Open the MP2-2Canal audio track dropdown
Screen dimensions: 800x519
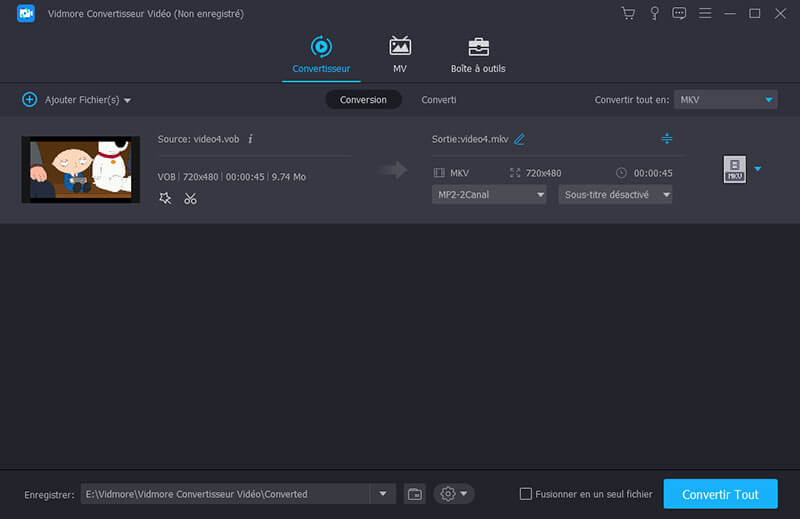489,195
